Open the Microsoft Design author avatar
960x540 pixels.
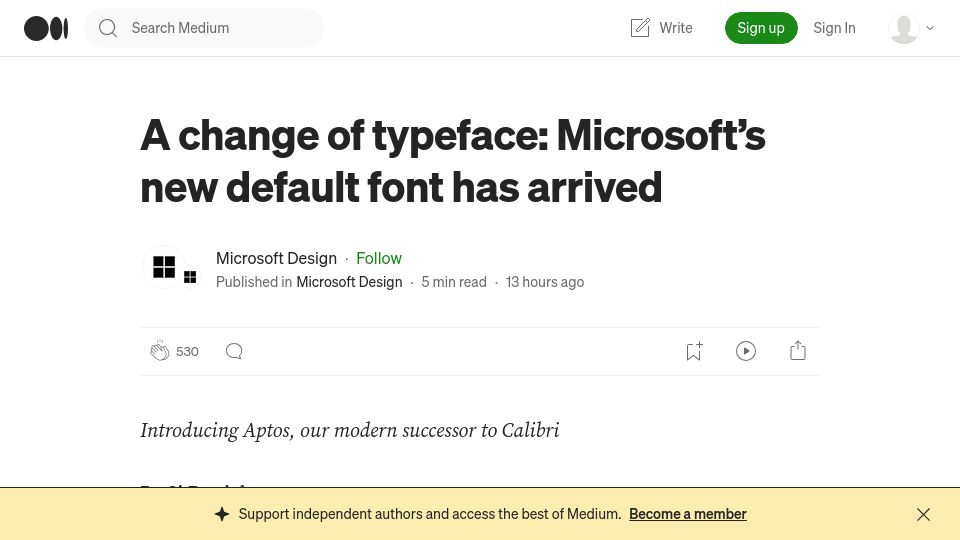click(164, 267)
